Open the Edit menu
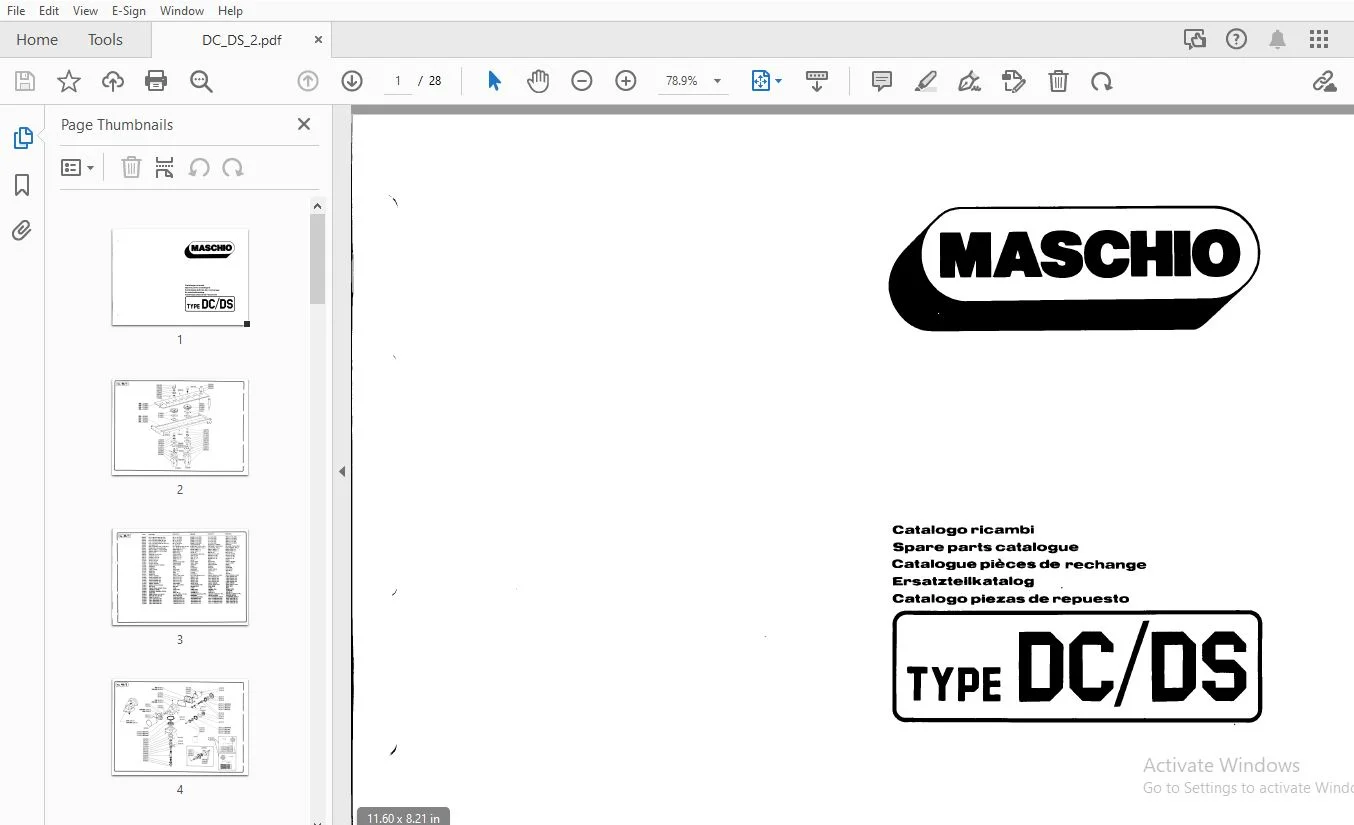The width and height of the screenshot is (1354, 825). (x=49, y=11)
